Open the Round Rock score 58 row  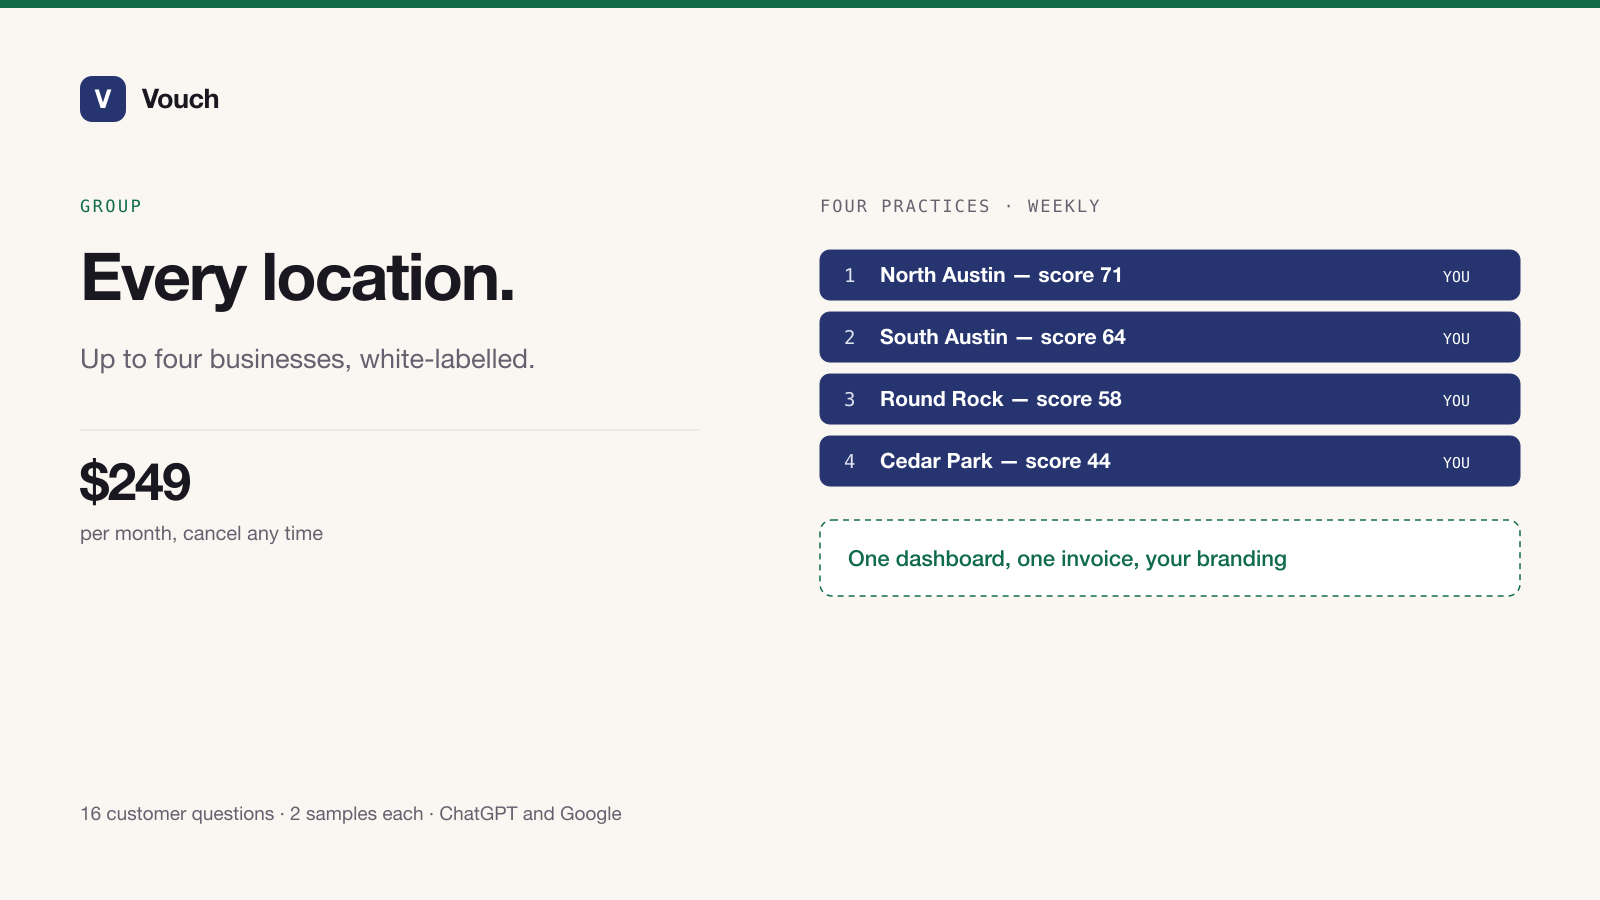pos(1170,399)
